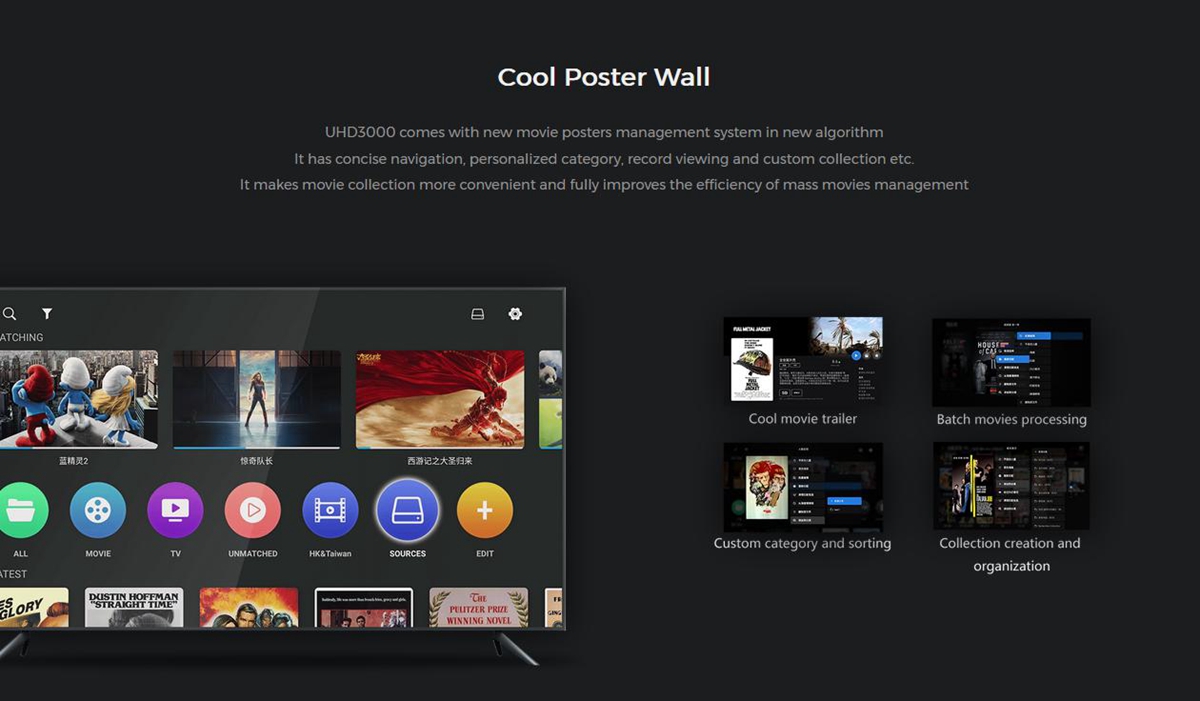Screen dimensions: 1200x701
Task: Click Collection creation and organization thumbnail
Action: coord(1011,486)
